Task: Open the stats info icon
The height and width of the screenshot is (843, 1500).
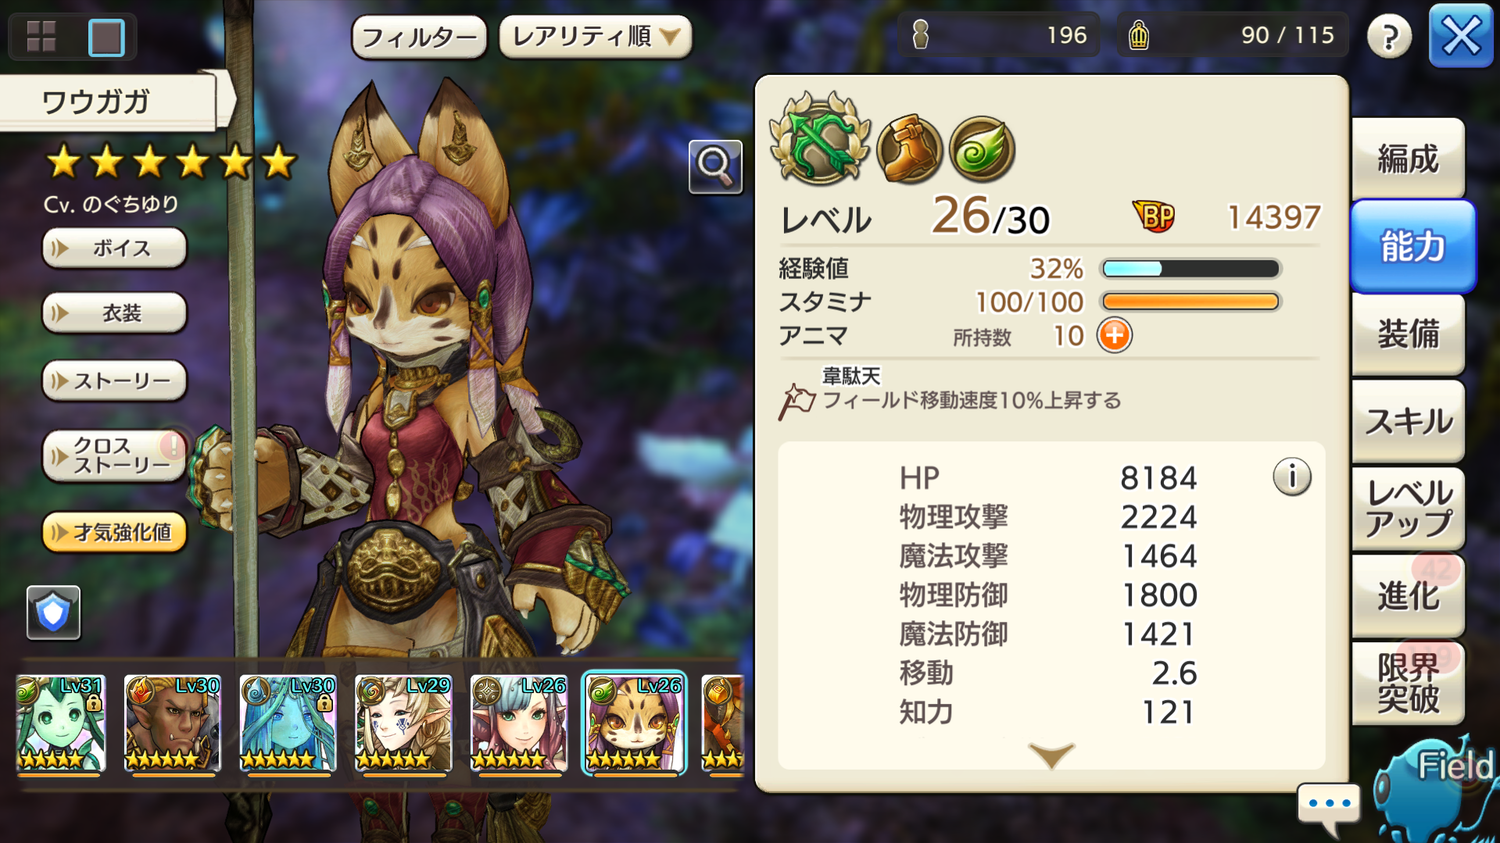Action: 1291,477
